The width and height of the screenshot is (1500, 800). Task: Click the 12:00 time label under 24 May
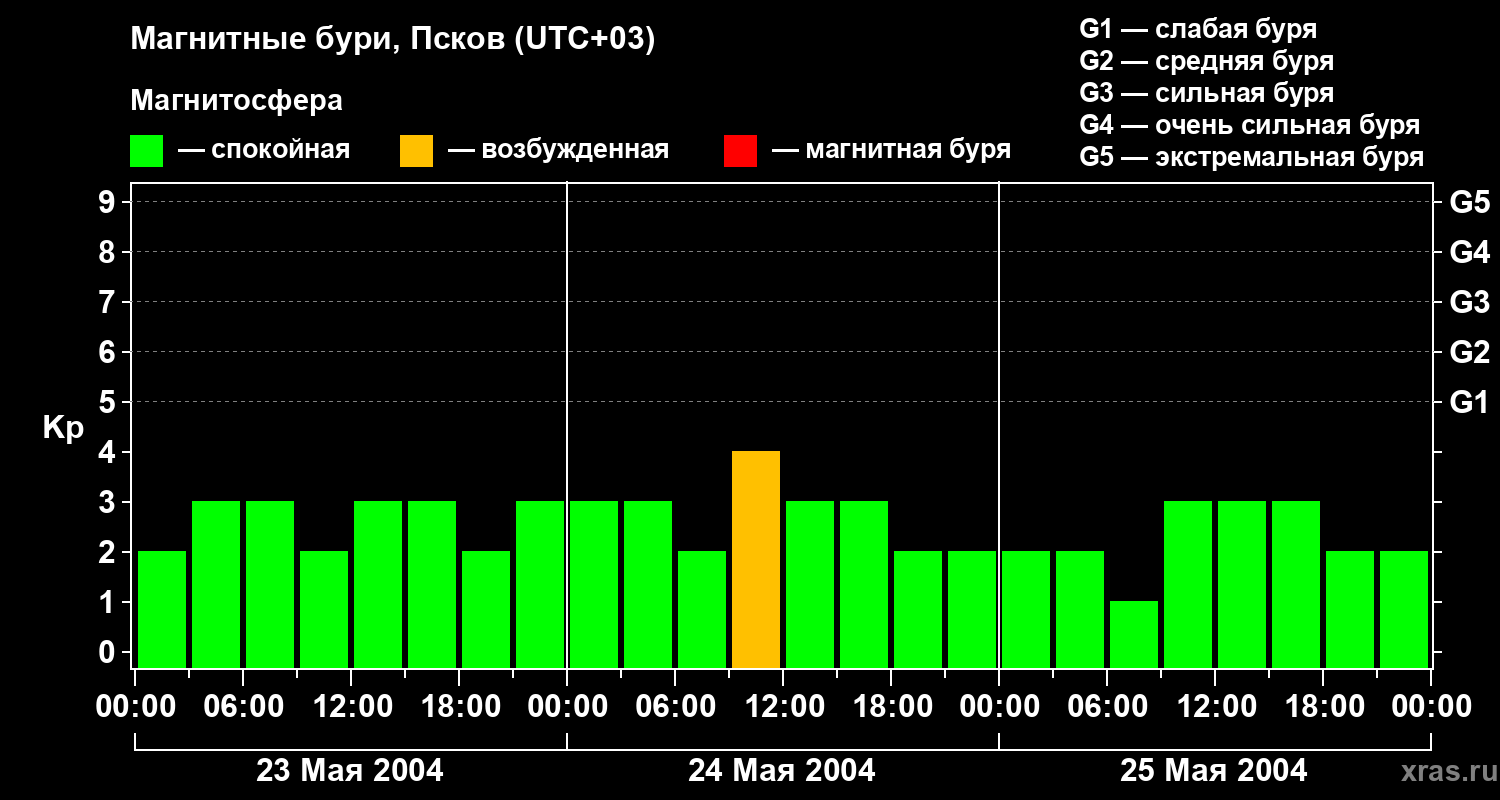point(783,707)
